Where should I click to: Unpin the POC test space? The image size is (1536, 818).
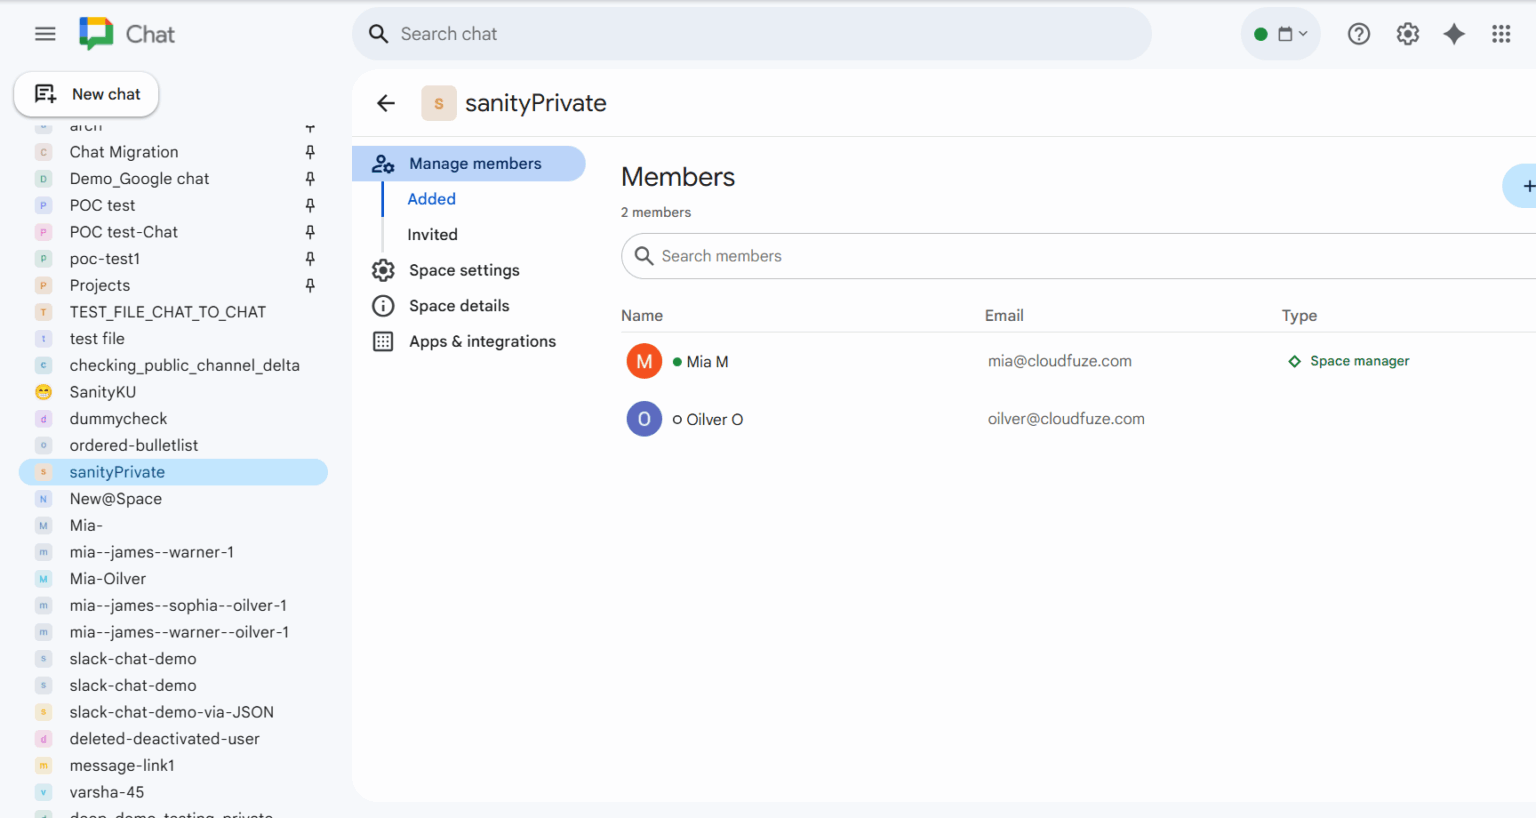click(x=310, y=205)
